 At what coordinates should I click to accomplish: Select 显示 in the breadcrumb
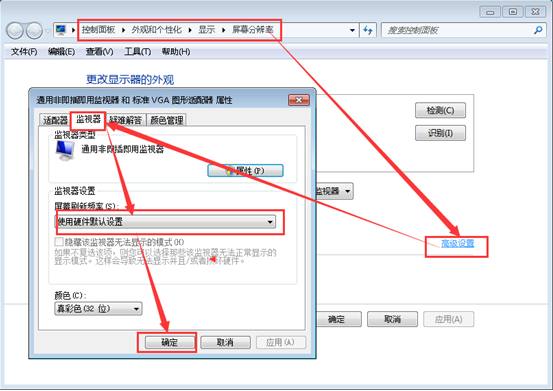(207, 30)
